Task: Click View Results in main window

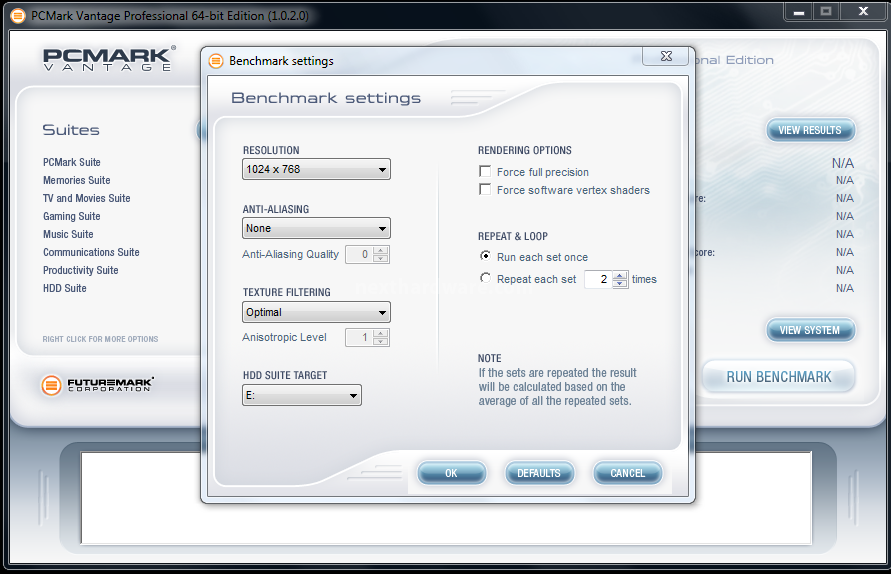Action: point(810,130)
